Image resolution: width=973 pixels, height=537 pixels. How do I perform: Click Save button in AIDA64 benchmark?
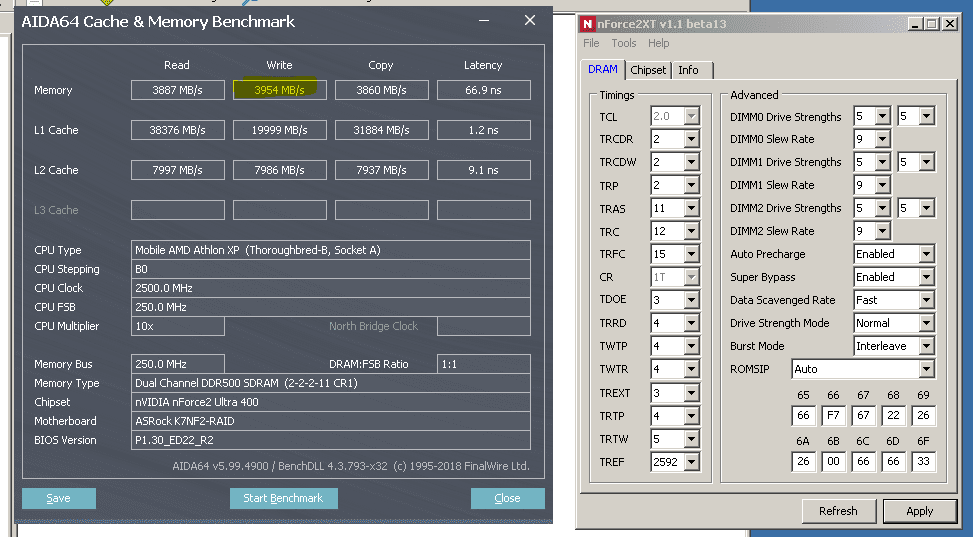click(x=59, y=499)
